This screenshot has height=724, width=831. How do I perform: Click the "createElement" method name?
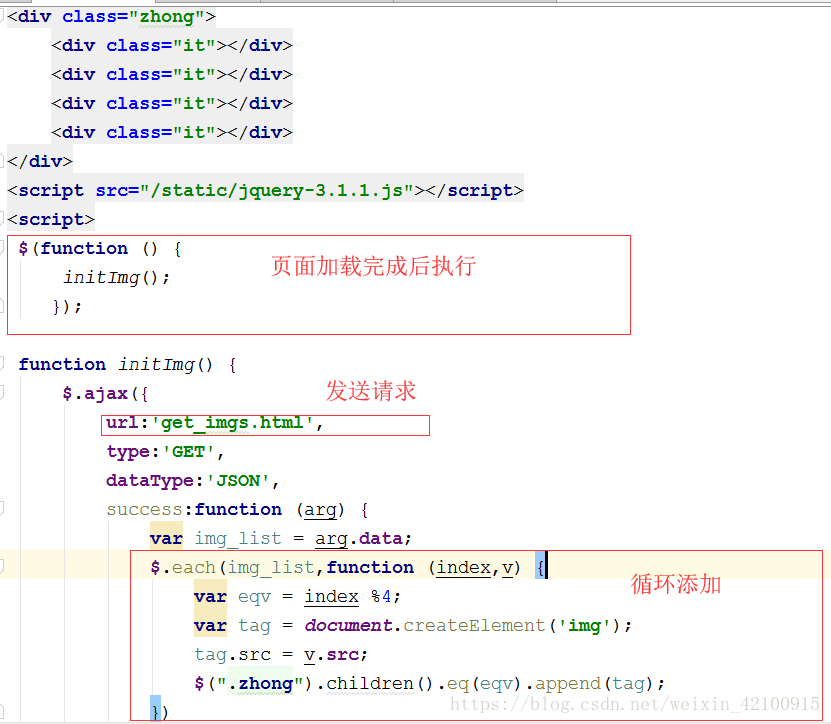[474, 625]
